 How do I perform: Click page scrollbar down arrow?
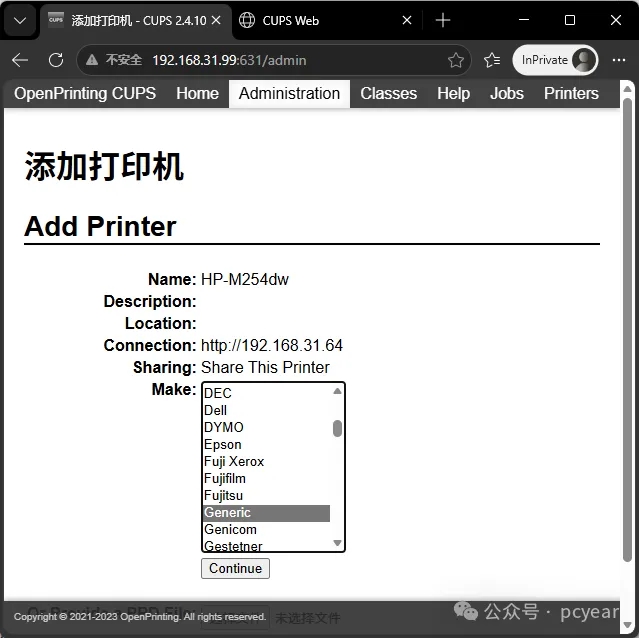628,625
